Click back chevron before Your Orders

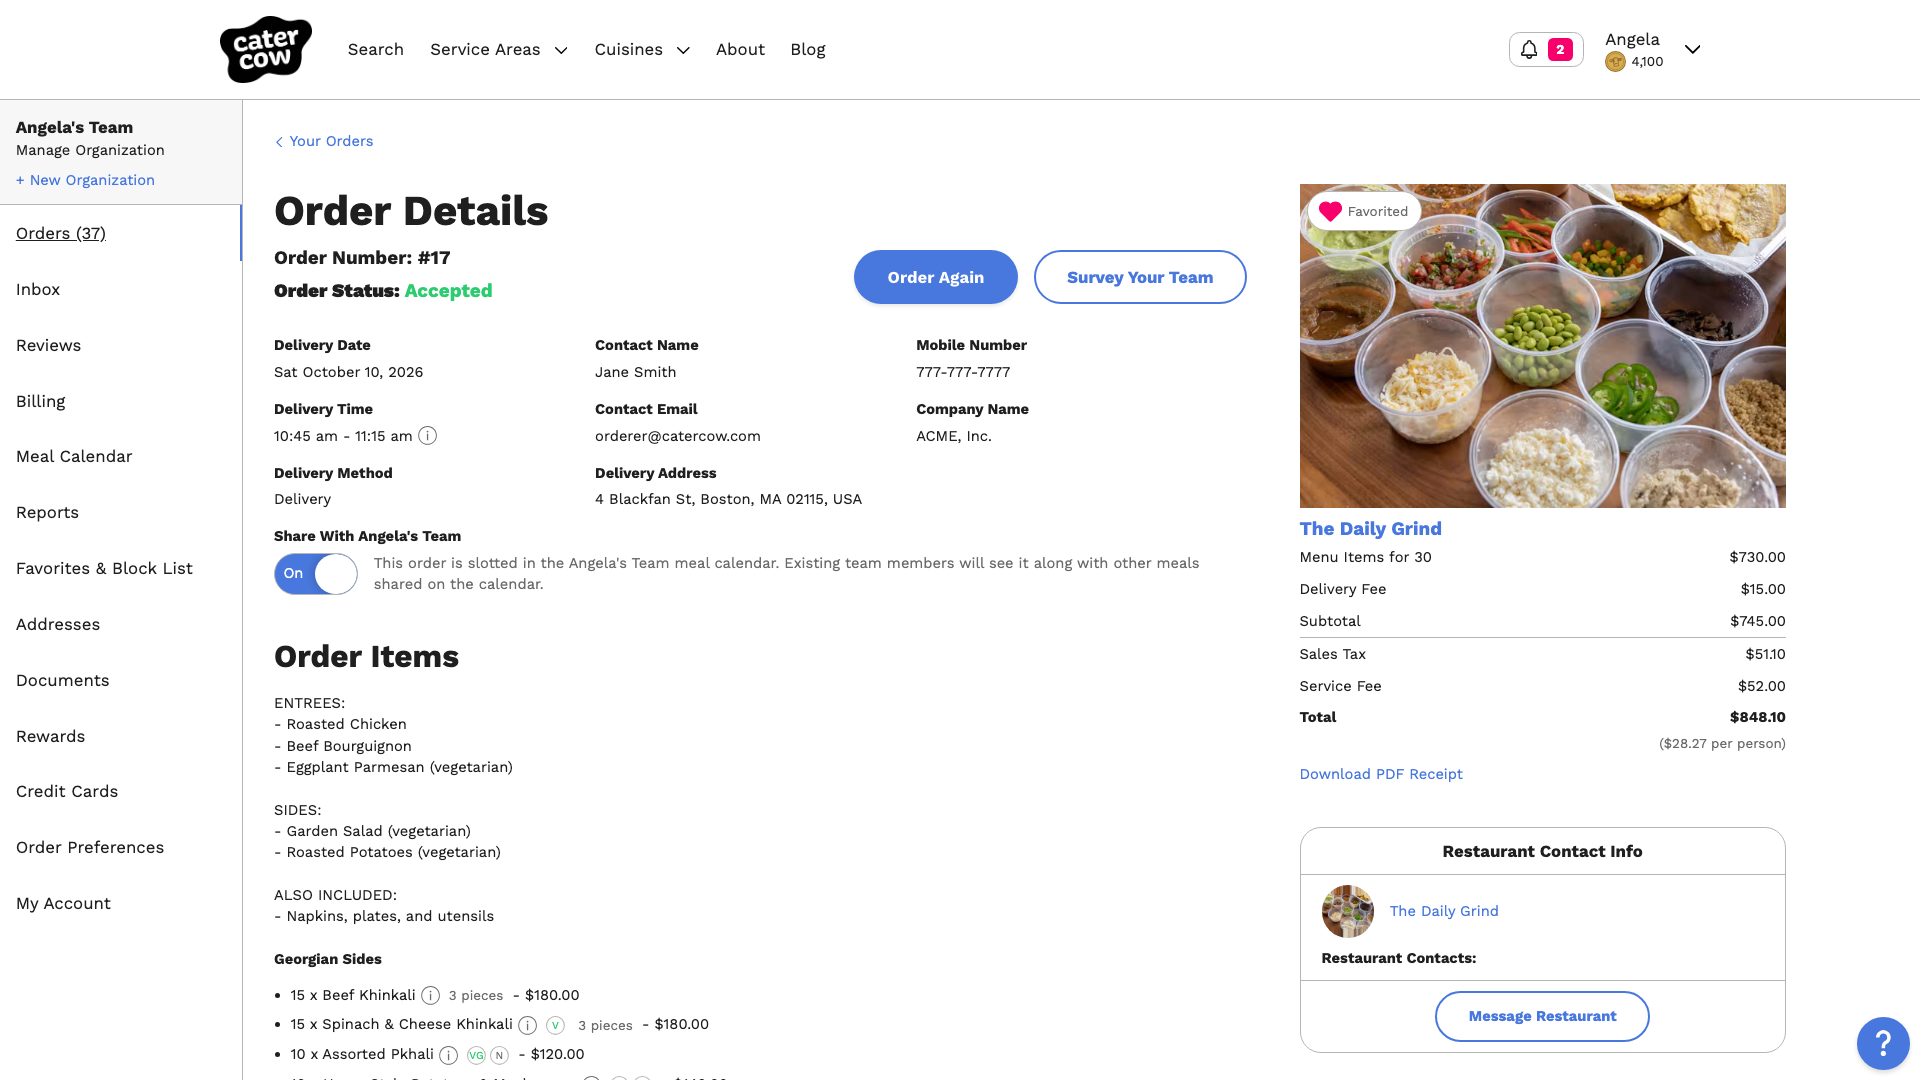[279, 142]
